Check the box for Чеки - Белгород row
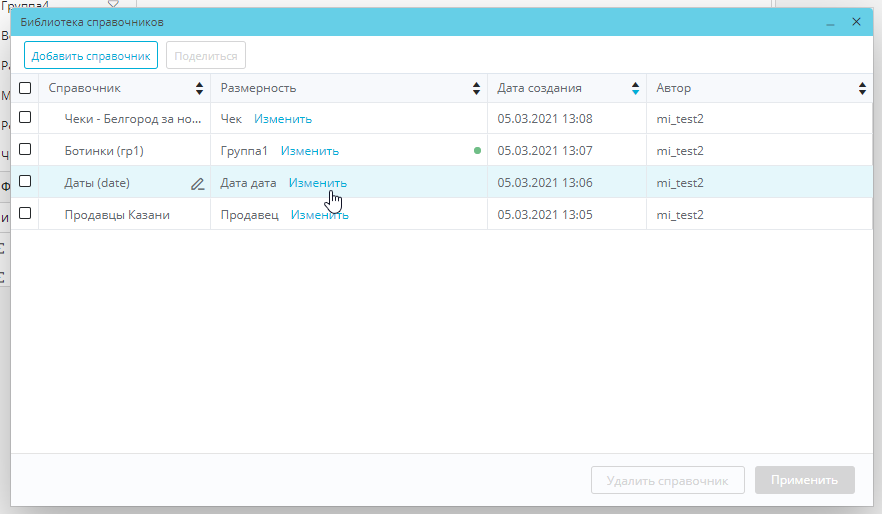Screen dimensions: 882x514 [x=25, y=118]
